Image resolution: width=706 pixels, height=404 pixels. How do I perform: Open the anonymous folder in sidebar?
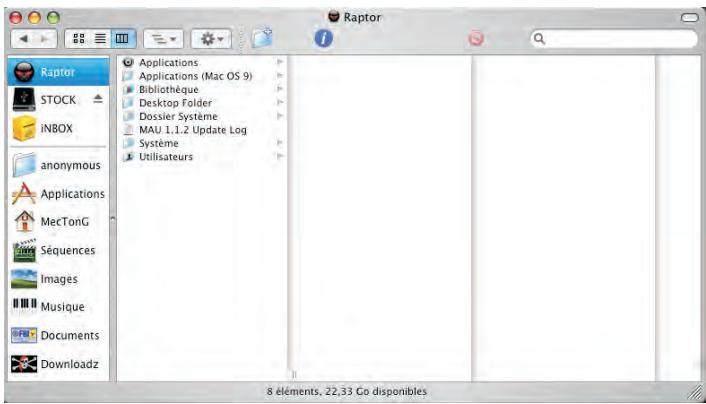(x=58, y=165)
